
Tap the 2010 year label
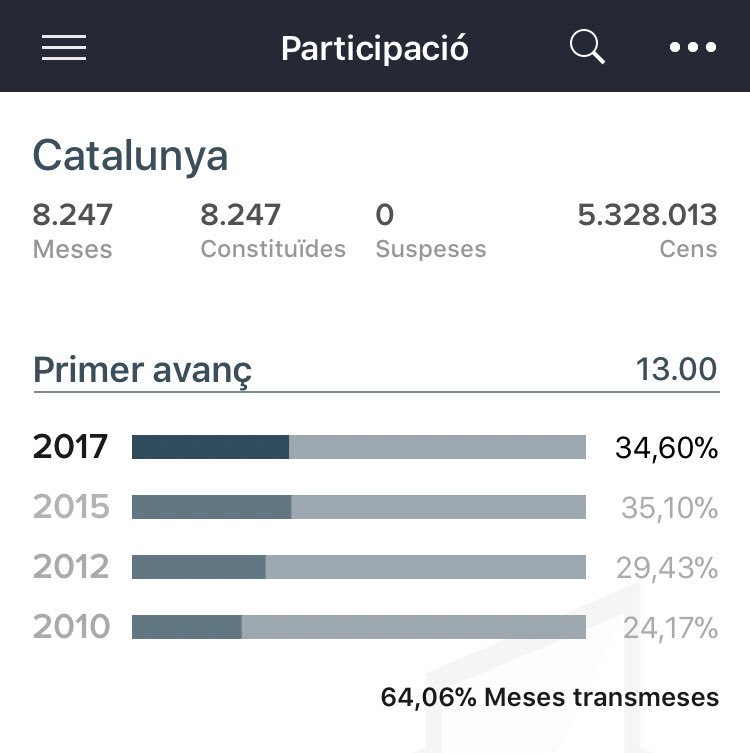pyautogui.click(x=72, y=626)
